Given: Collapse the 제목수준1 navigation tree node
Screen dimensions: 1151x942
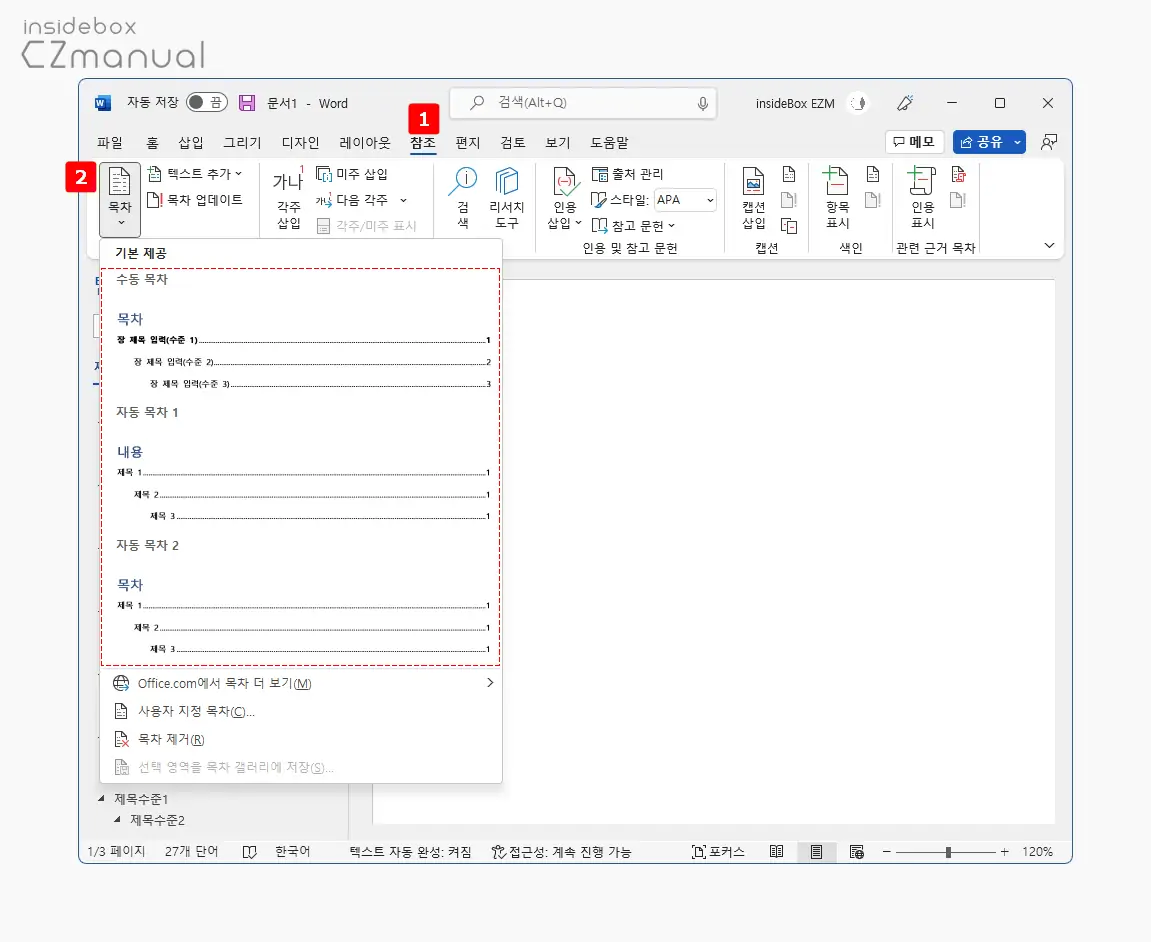Looking at the screenshot, I should [x=101, y=799].
